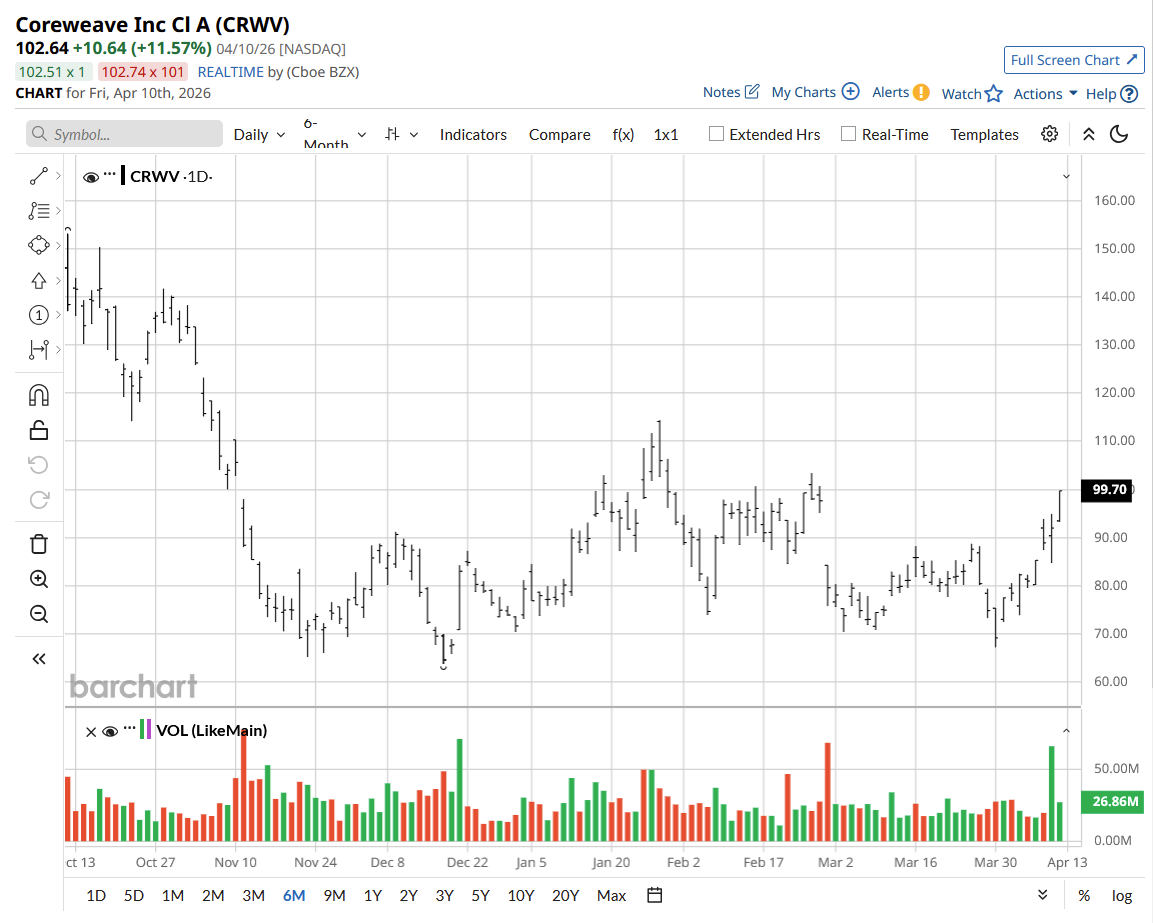
Task: Select the 1Y time range tab
Action: (x=372, y=895)
